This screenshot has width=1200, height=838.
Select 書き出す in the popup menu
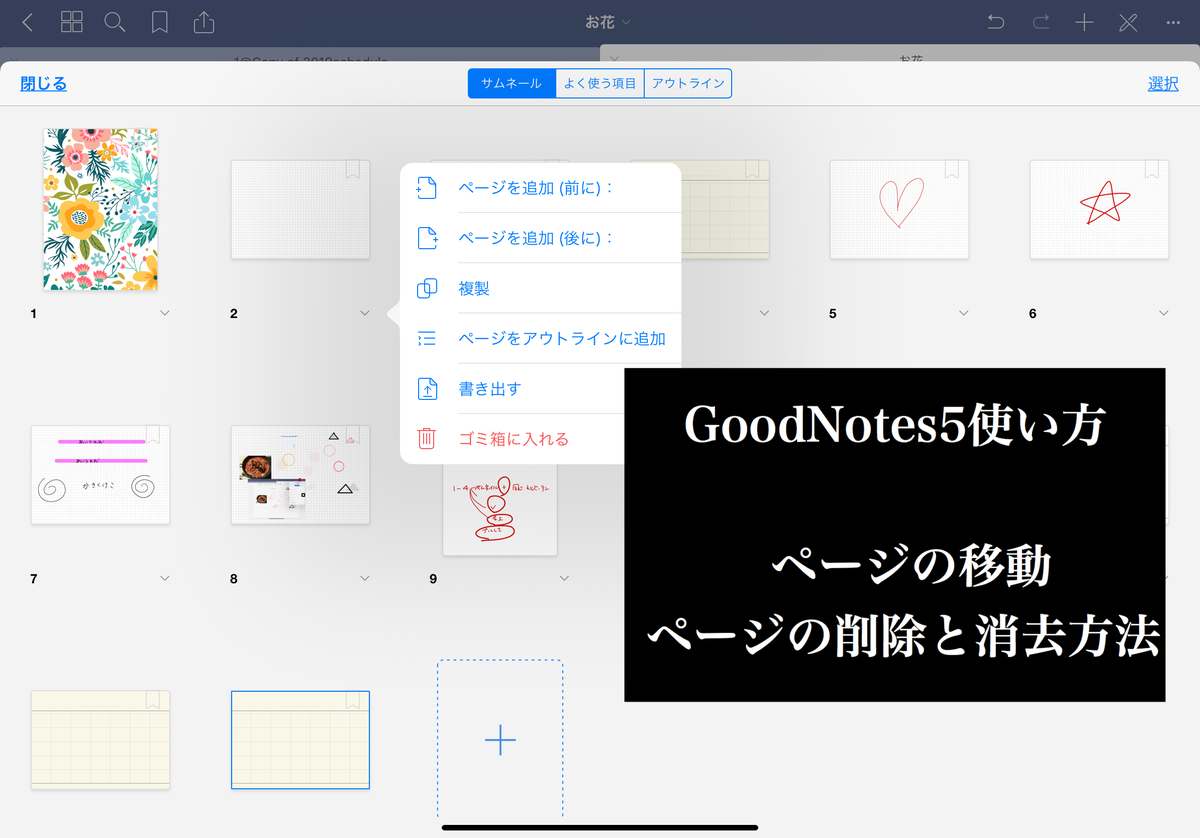tap(513, 388)
